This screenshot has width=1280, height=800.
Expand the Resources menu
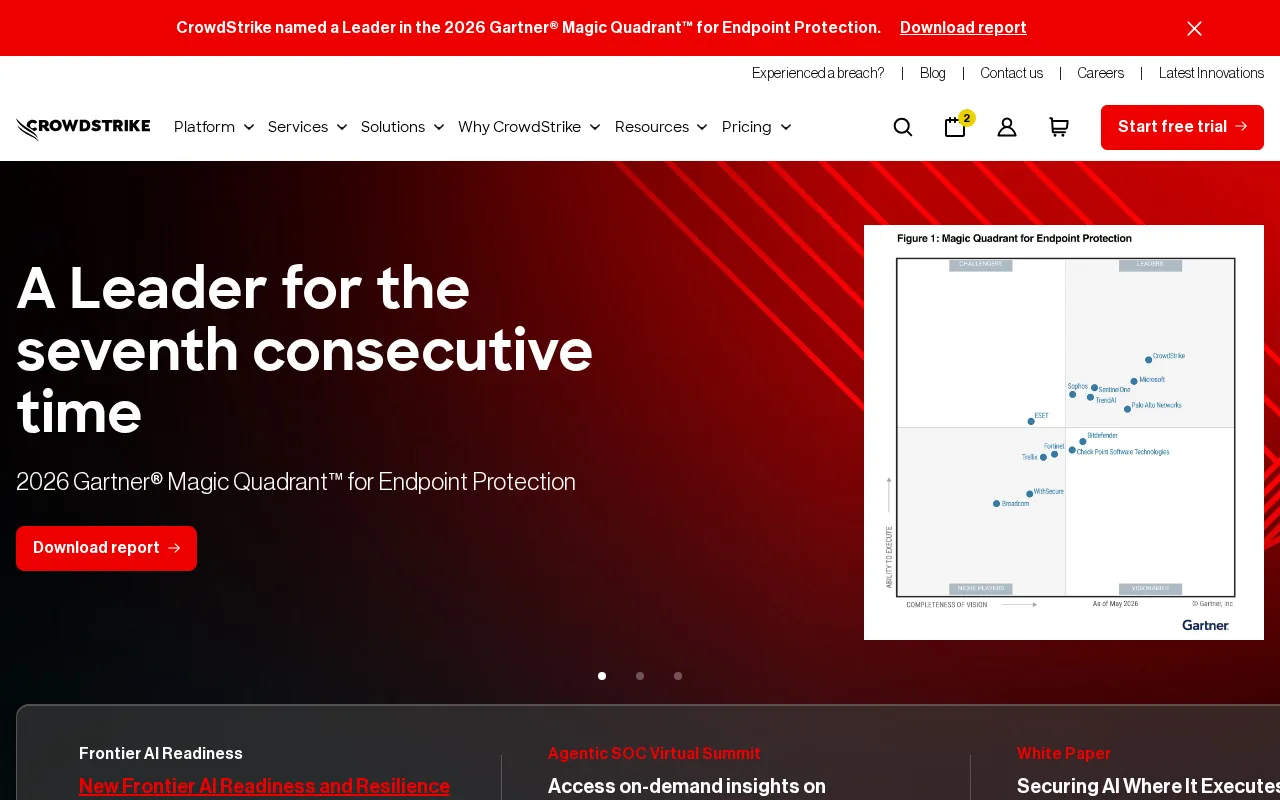tap(661, 127)
